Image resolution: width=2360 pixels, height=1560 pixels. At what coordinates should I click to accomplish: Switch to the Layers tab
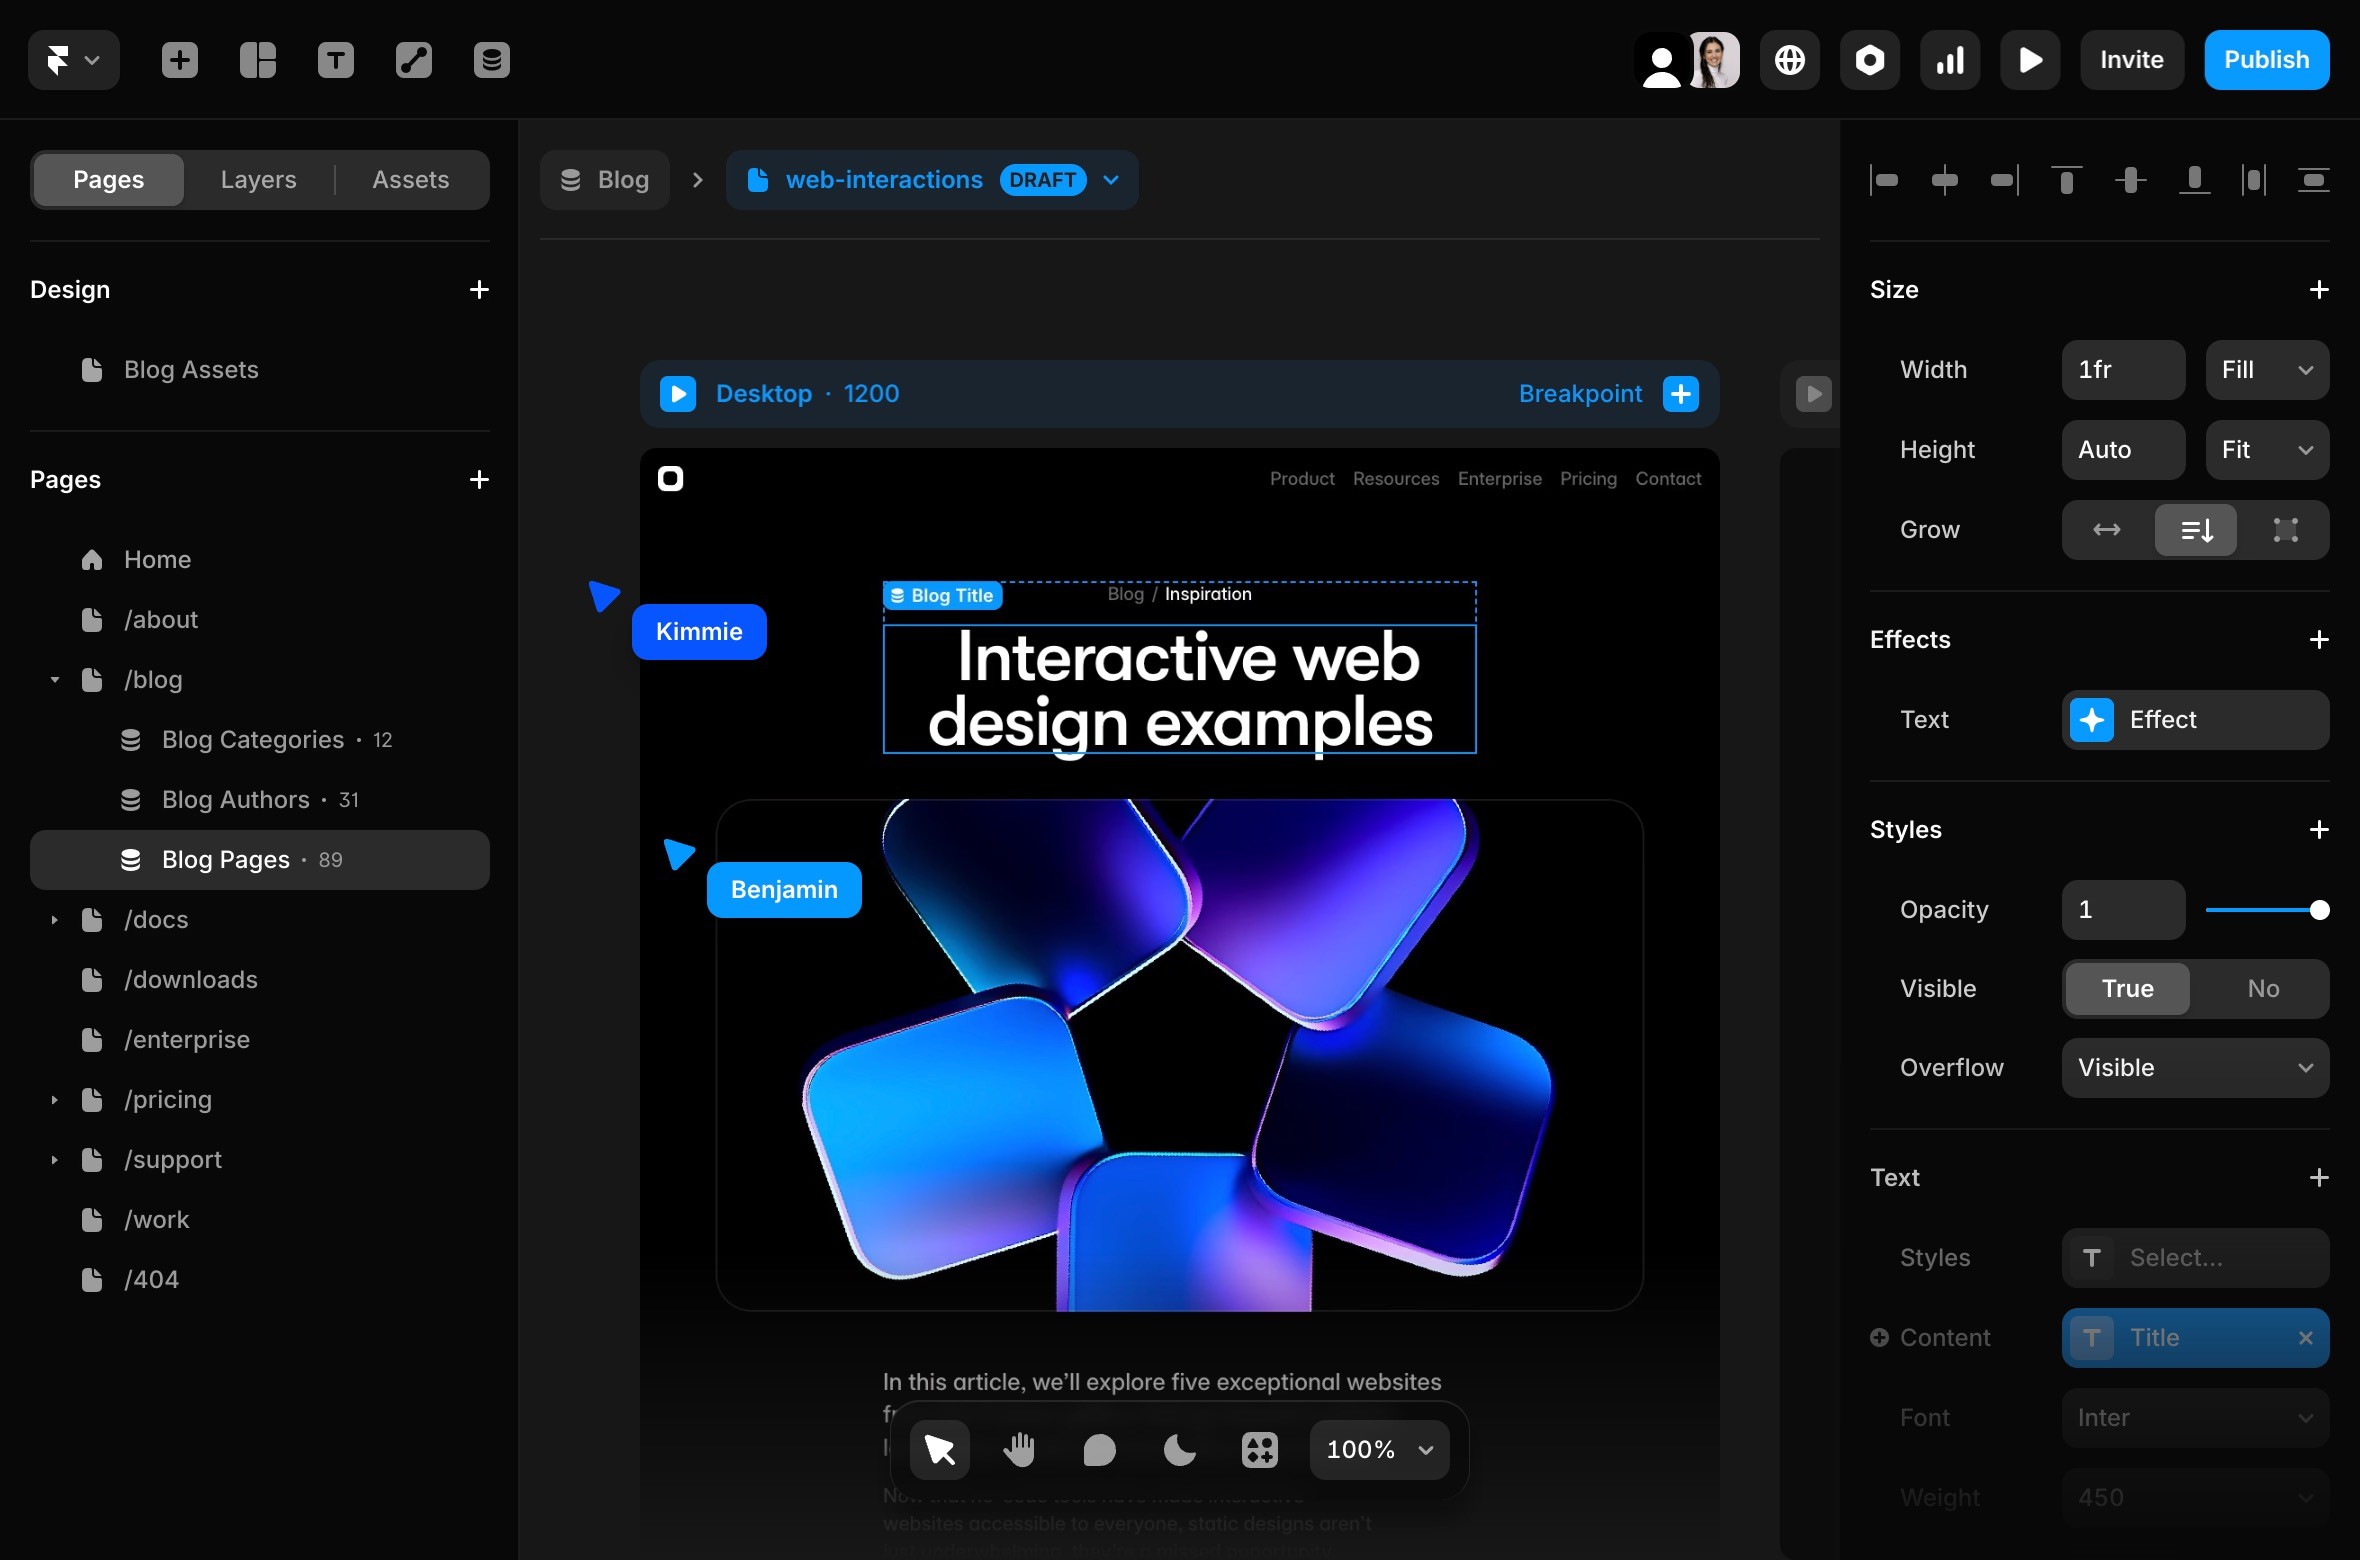pyautogui.click(x=258, y=179)
